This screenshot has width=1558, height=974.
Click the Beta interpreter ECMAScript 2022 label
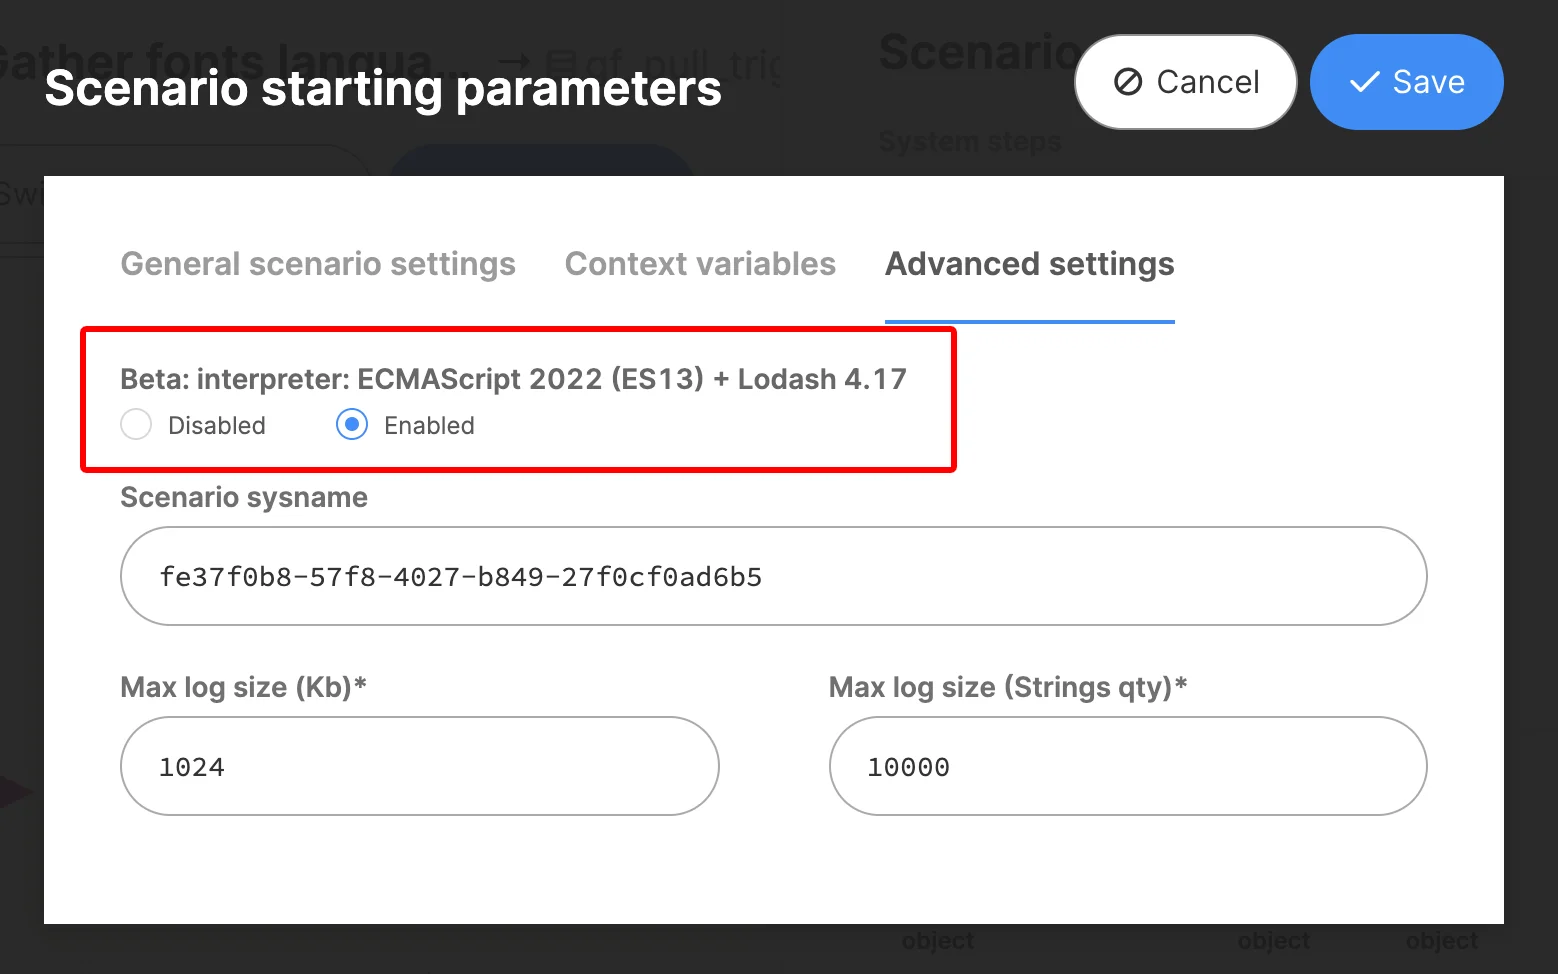[x=513, y=380]
